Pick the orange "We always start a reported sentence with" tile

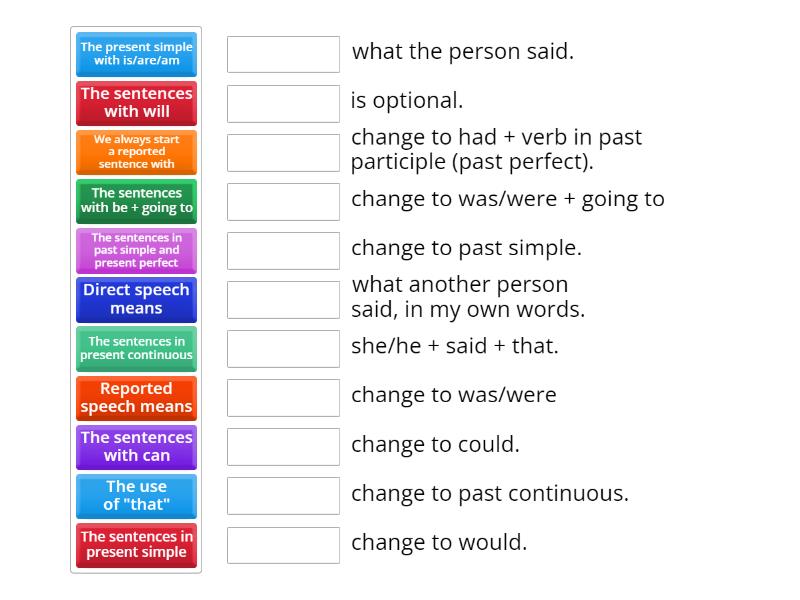[136, 152]
